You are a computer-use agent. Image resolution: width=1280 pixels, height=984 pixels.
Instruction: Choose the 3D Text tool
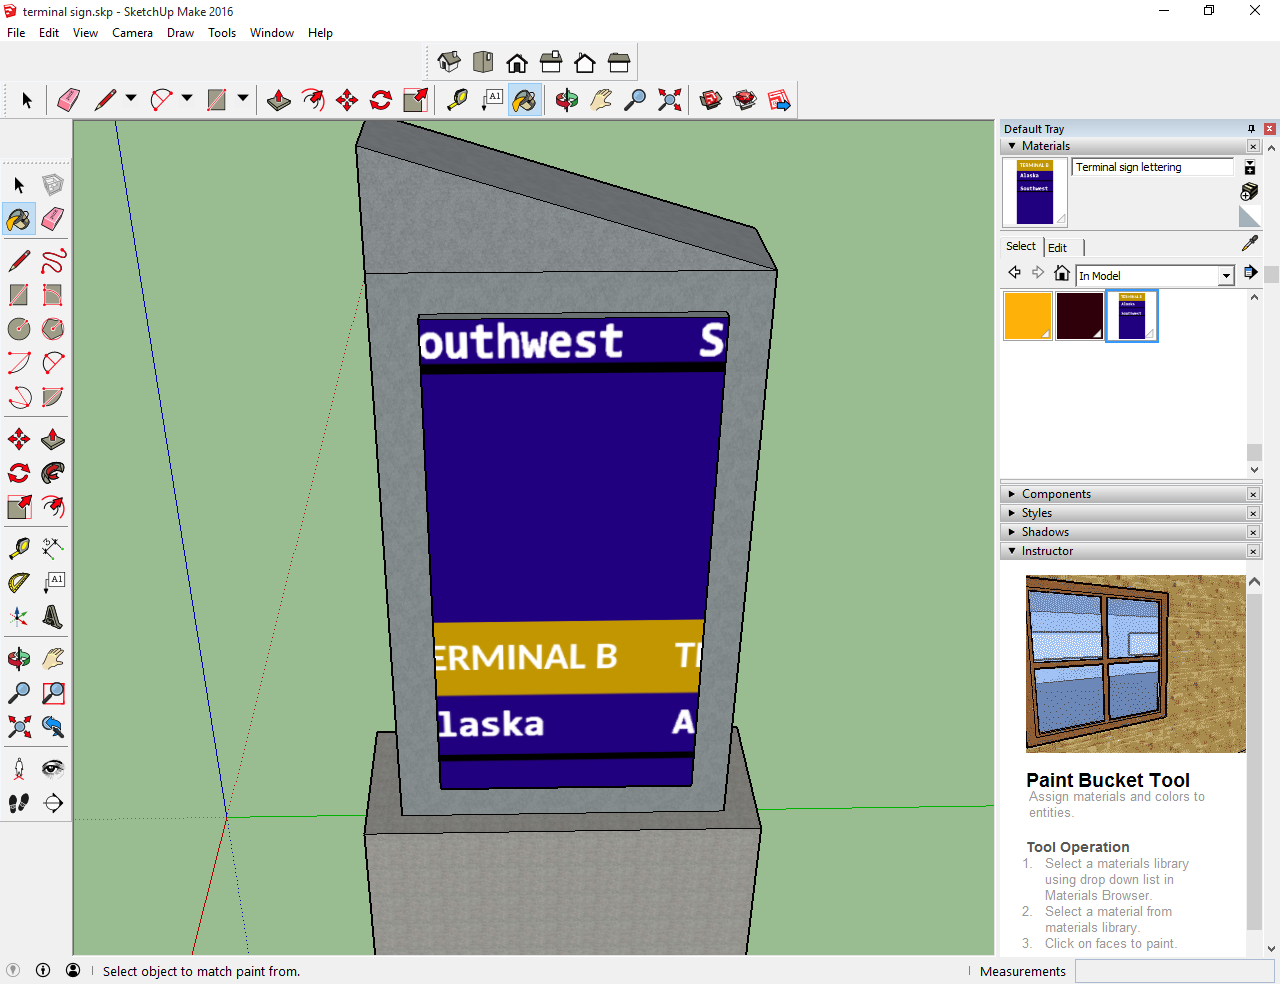click(53, 616)
